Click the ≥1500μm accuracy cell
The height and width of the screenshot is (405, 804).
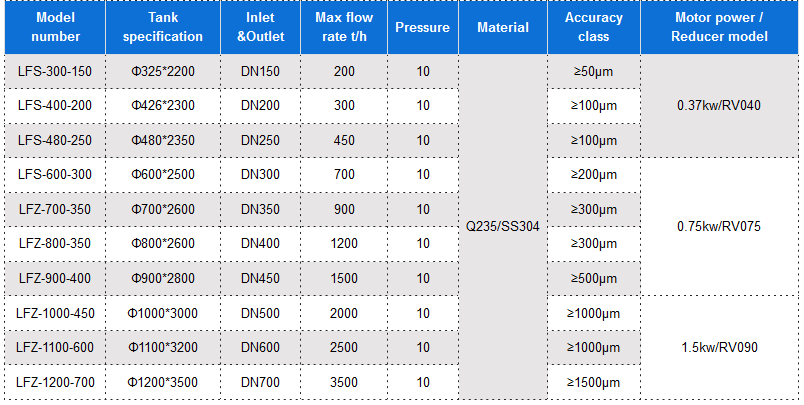[593, 382]
